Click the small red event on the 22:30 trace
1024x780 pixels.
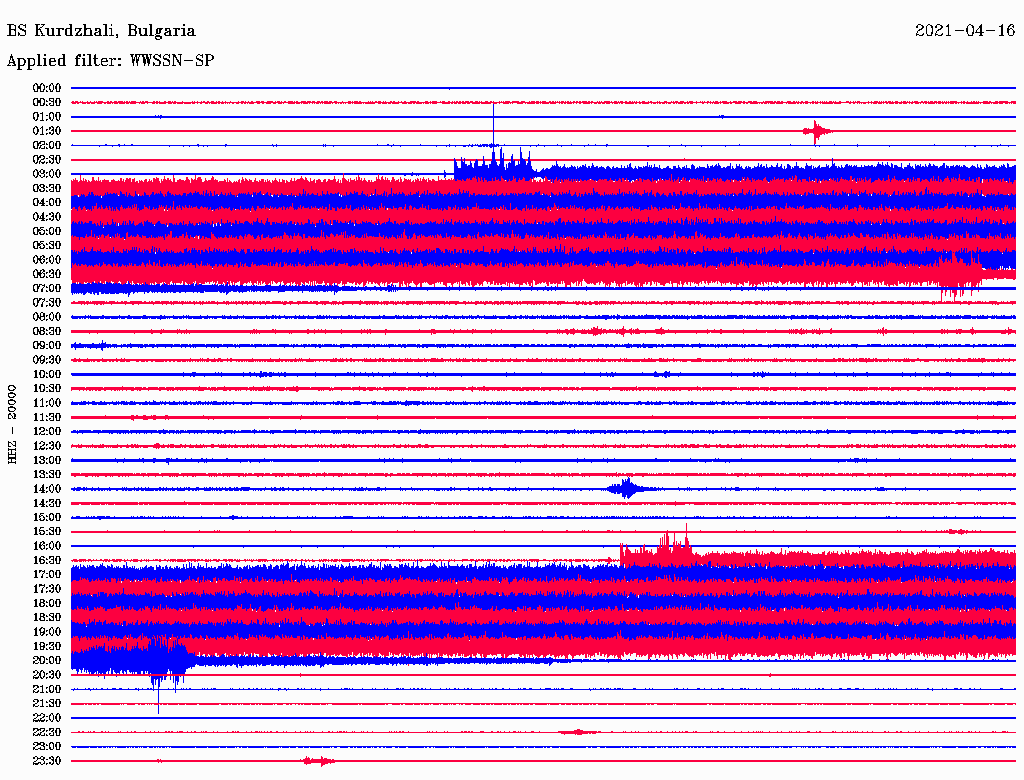[x=578, y=732]
